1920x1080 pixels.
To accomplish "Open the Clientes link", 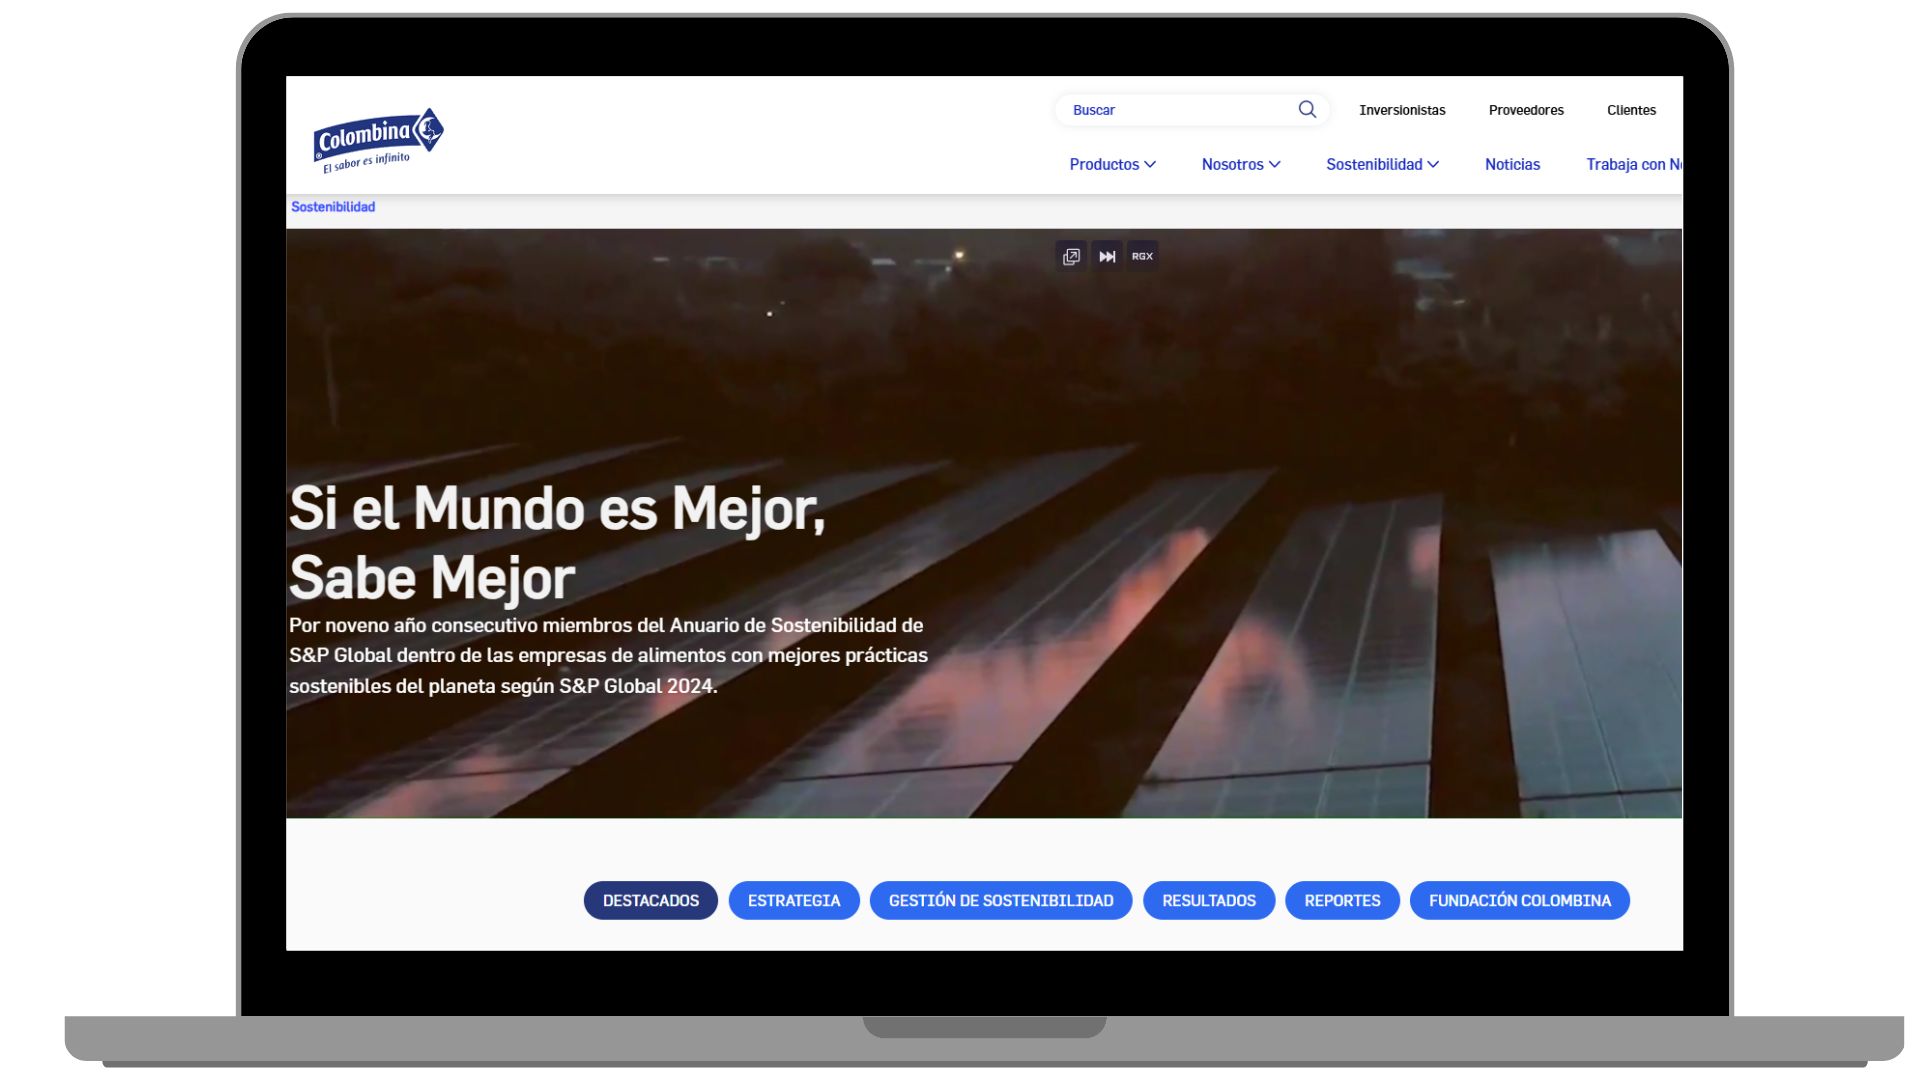I will (1631, 111).
